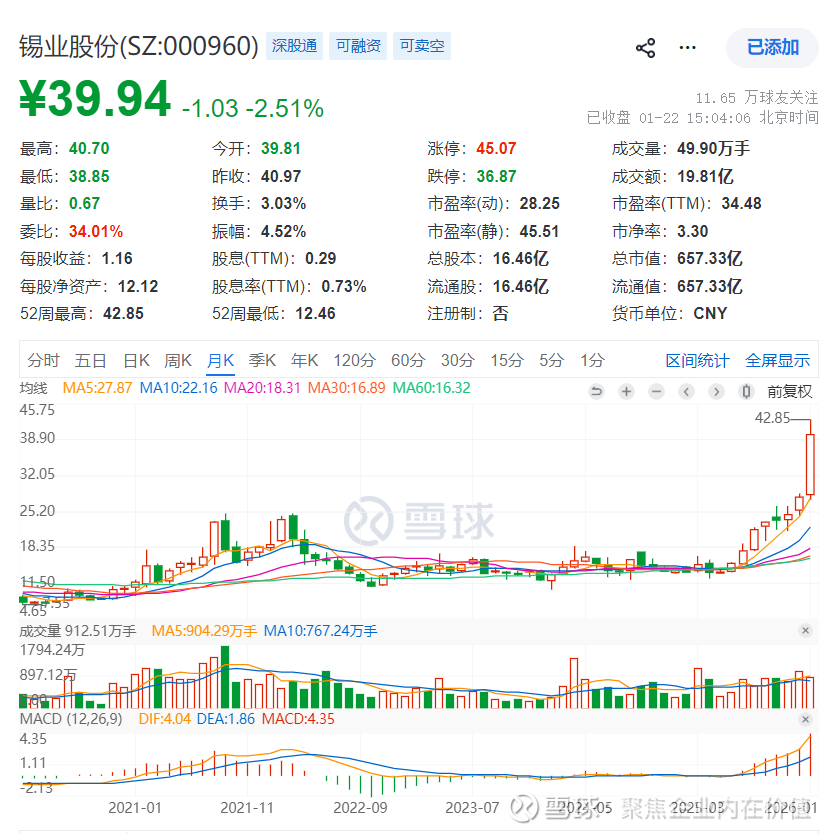The width and height of the screenshot is (836, 834).
Task: Click the 52周最高 value 42.85
Action: [x=123, y=314]
